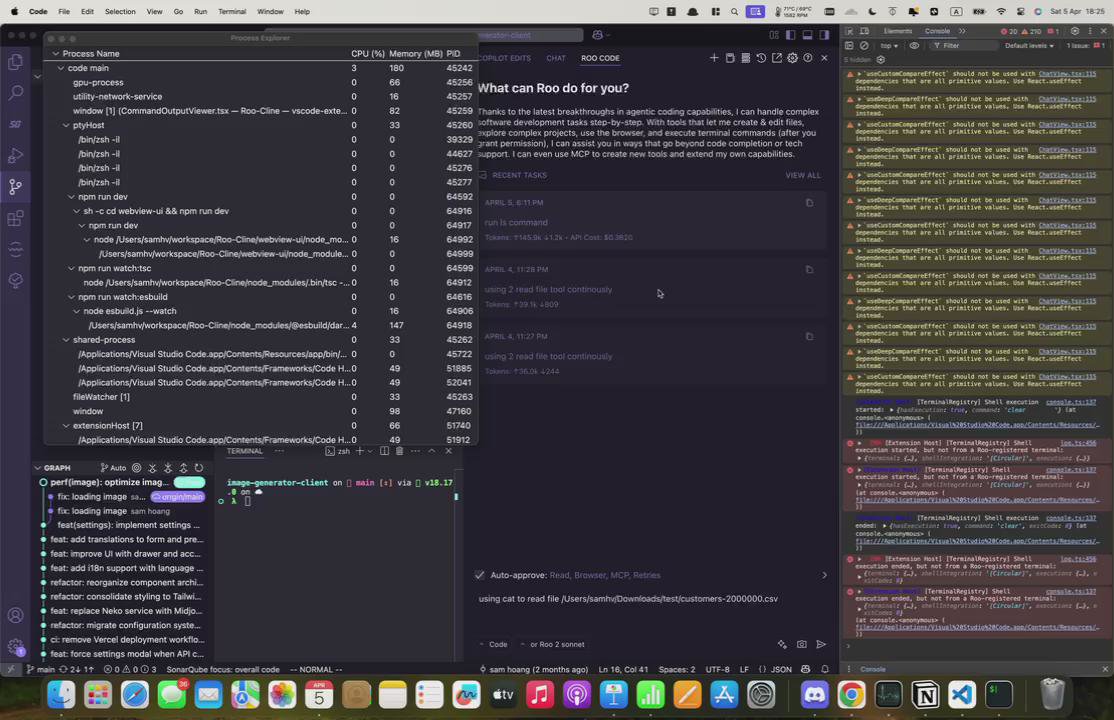Viewport: 1114px width, 720px height.
Task: Open Search in the activity bar
Action: pos(16,93)
